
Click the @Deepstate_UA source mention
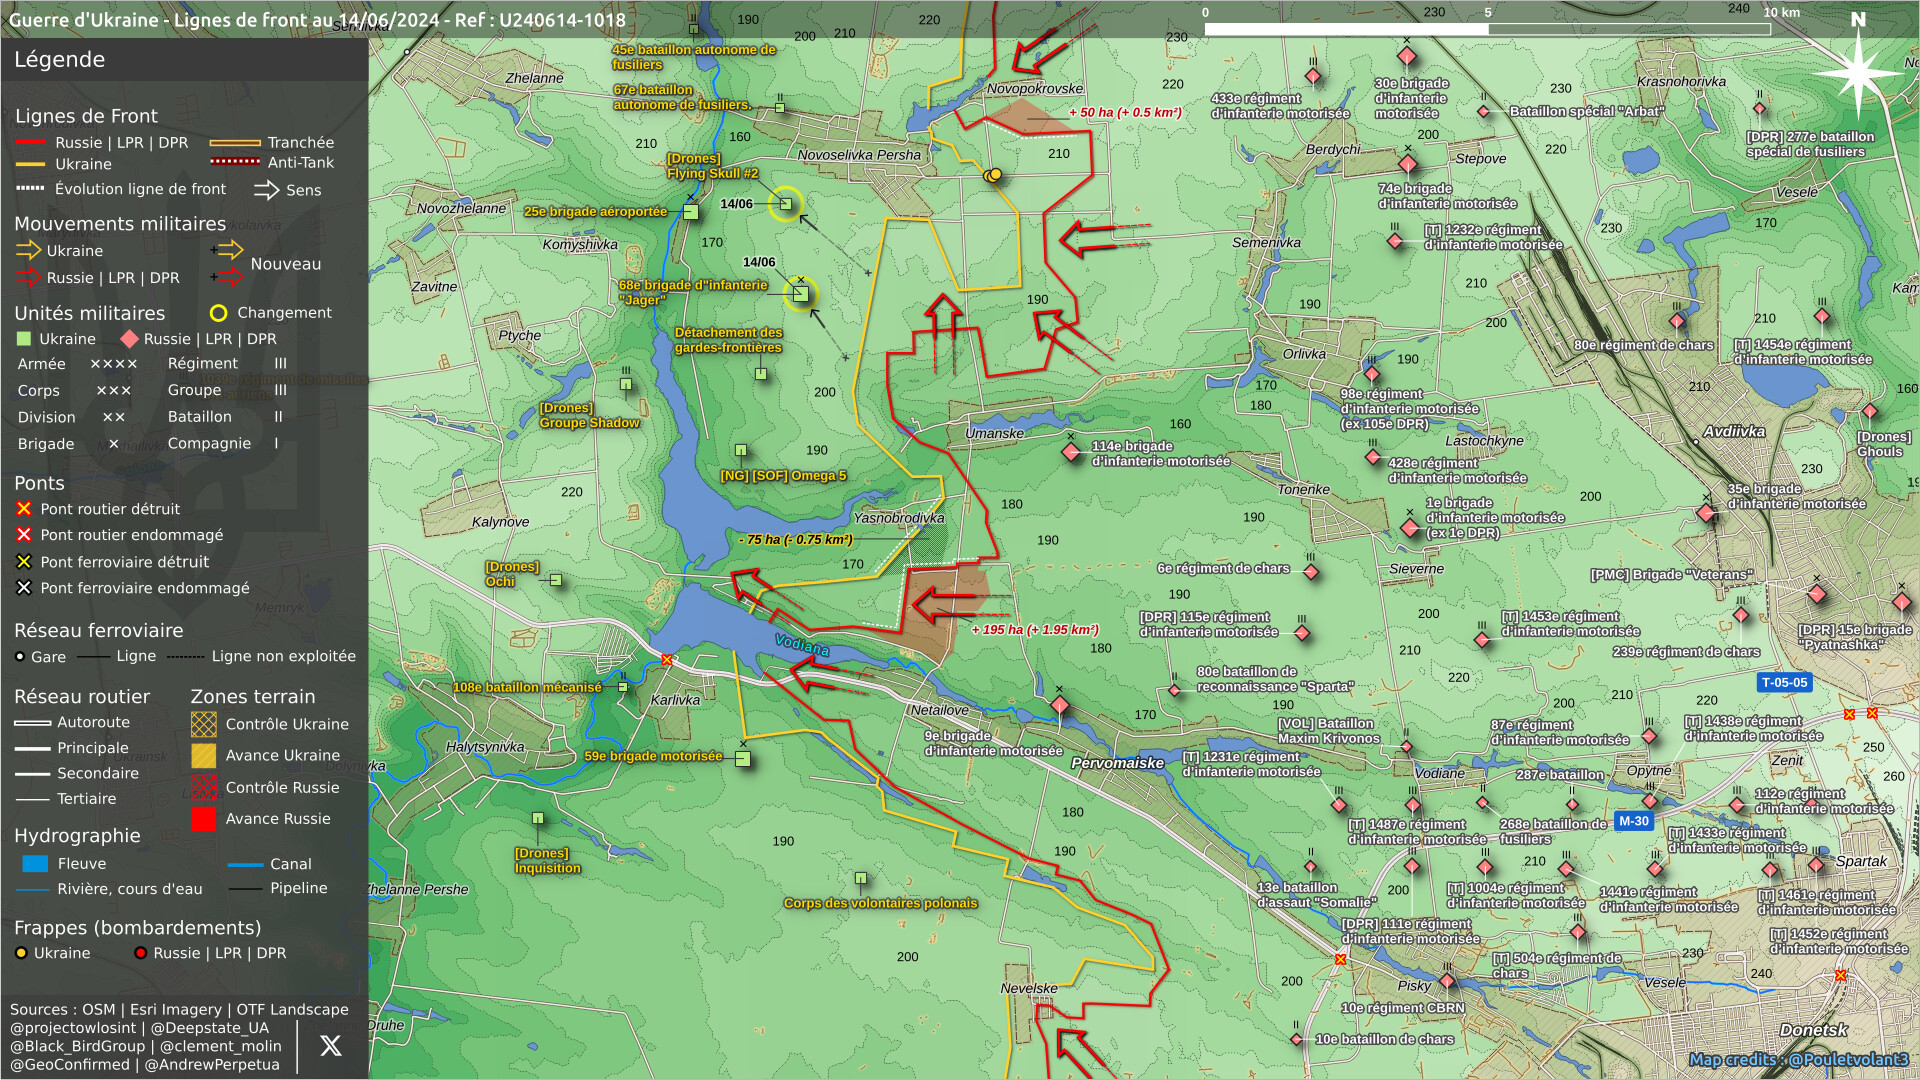[x=210, y=1028]
